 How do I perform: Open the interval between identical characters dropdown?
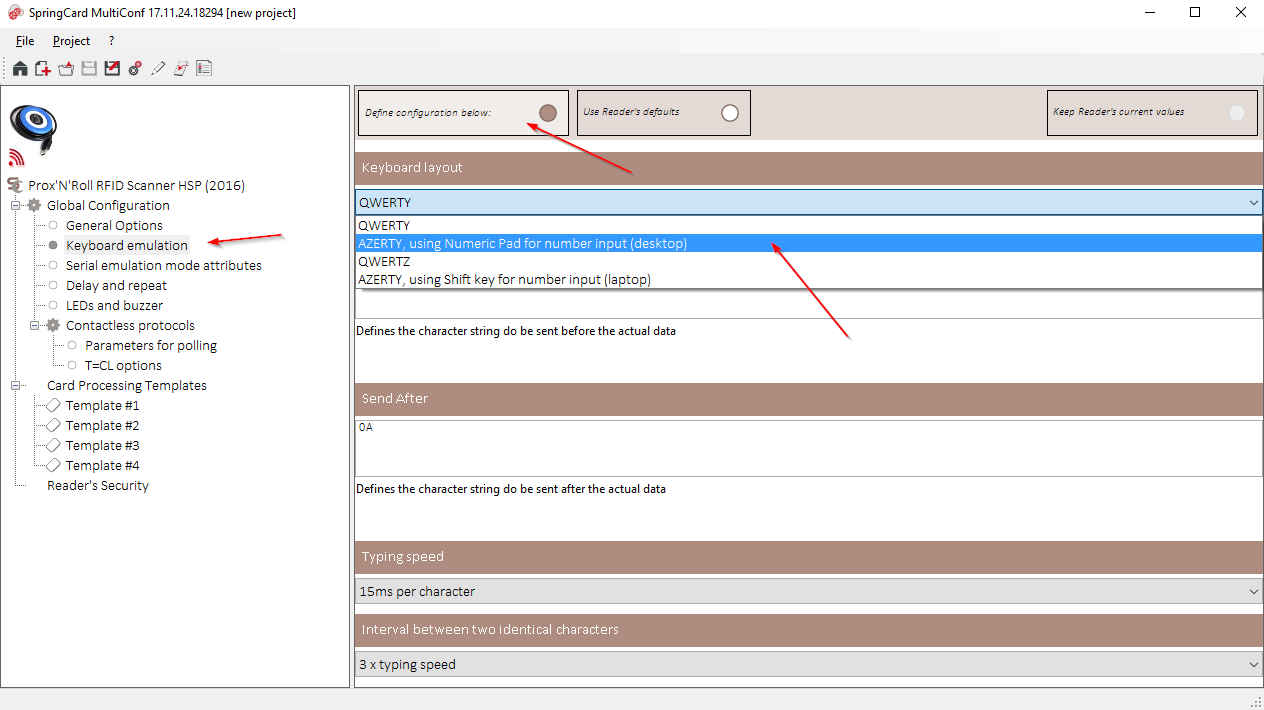coord(1253,665)
